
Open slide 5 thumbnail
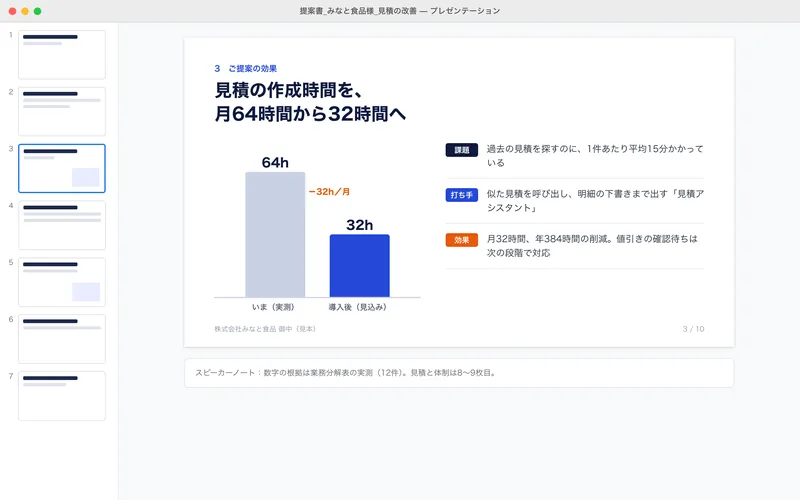click(x=62, y=282)
